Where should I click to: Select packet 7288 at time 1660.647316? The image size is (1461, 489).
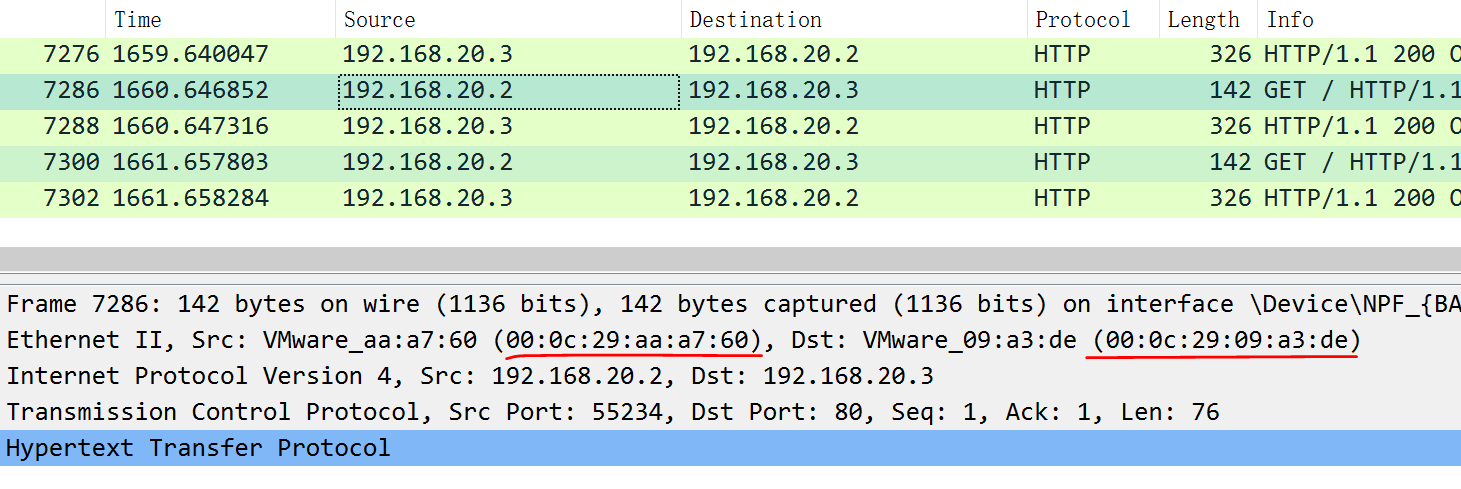(x=190, y=126)
